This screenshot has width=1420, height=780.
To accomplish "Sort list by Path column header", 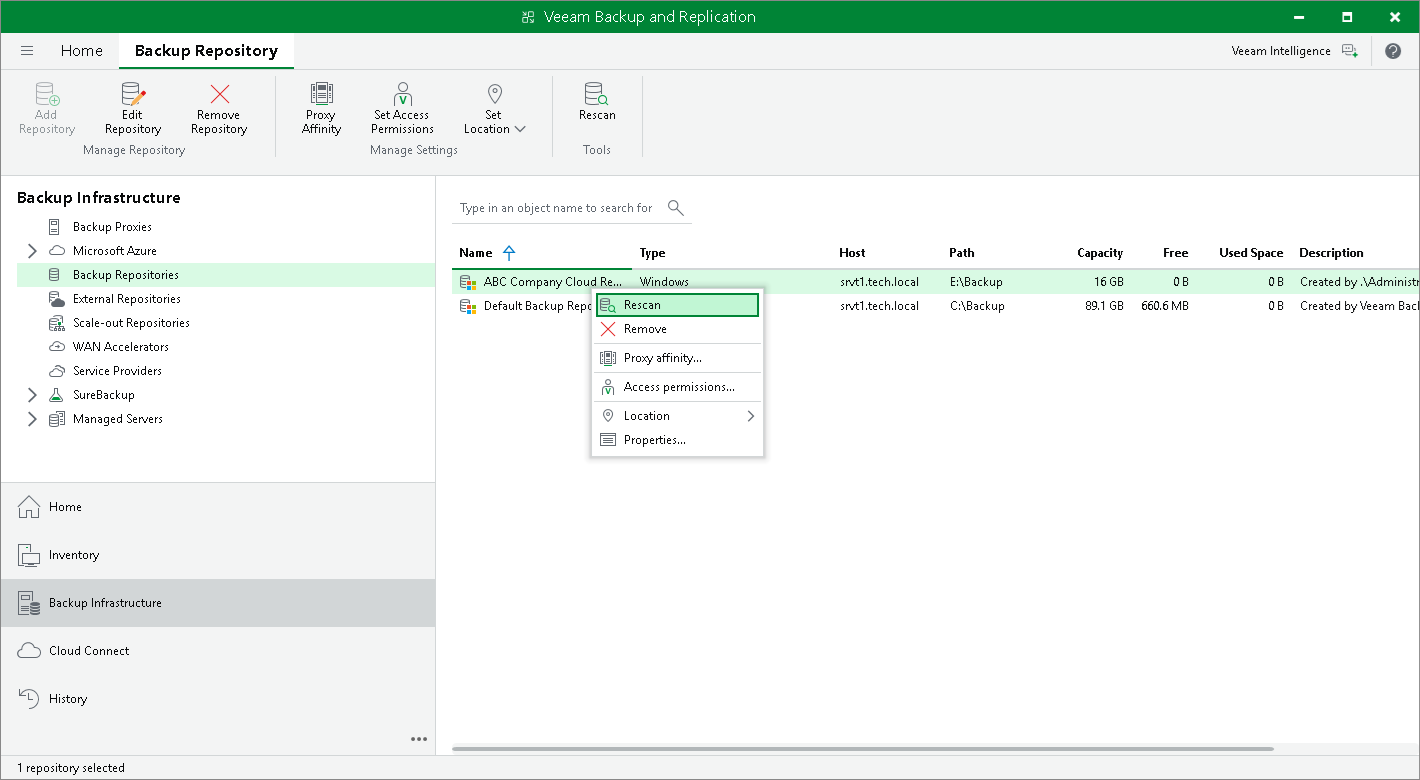I will coord(962,253).
